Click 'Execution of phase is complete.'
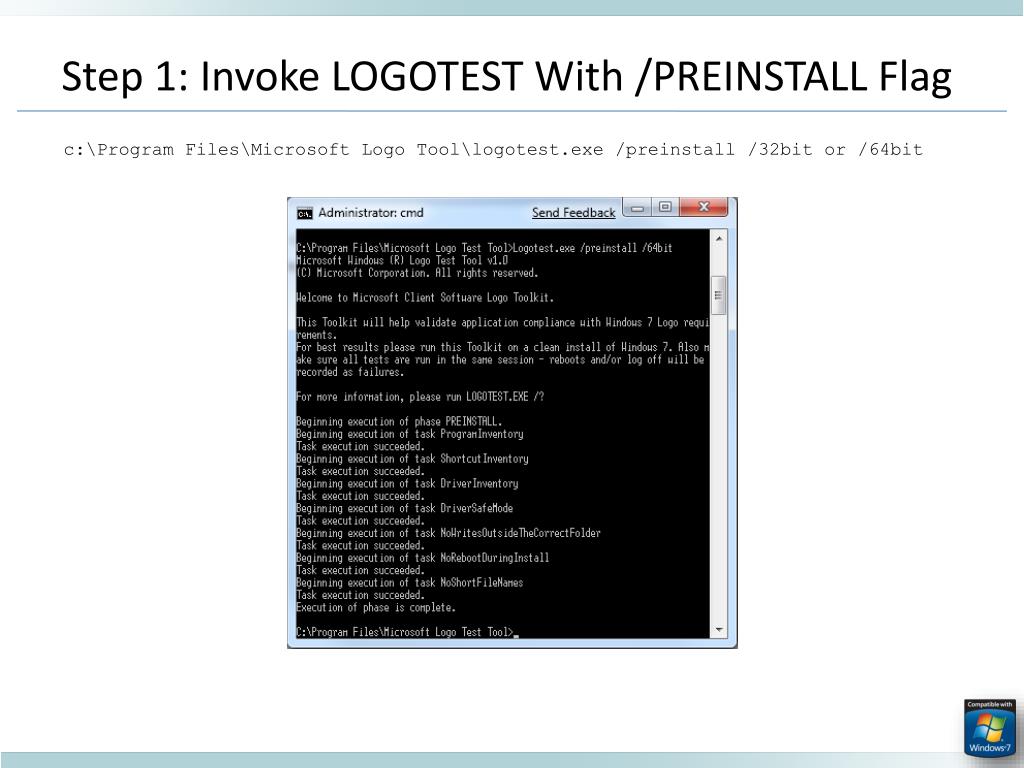Image resolution: width=1024 pixels, height=768 pixels. 376,608
